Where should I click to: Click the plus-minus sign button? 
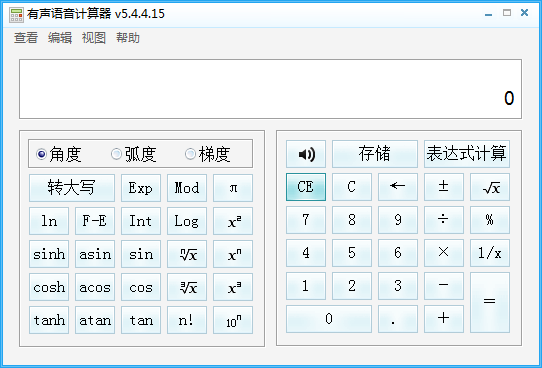[x=443, y=187]
